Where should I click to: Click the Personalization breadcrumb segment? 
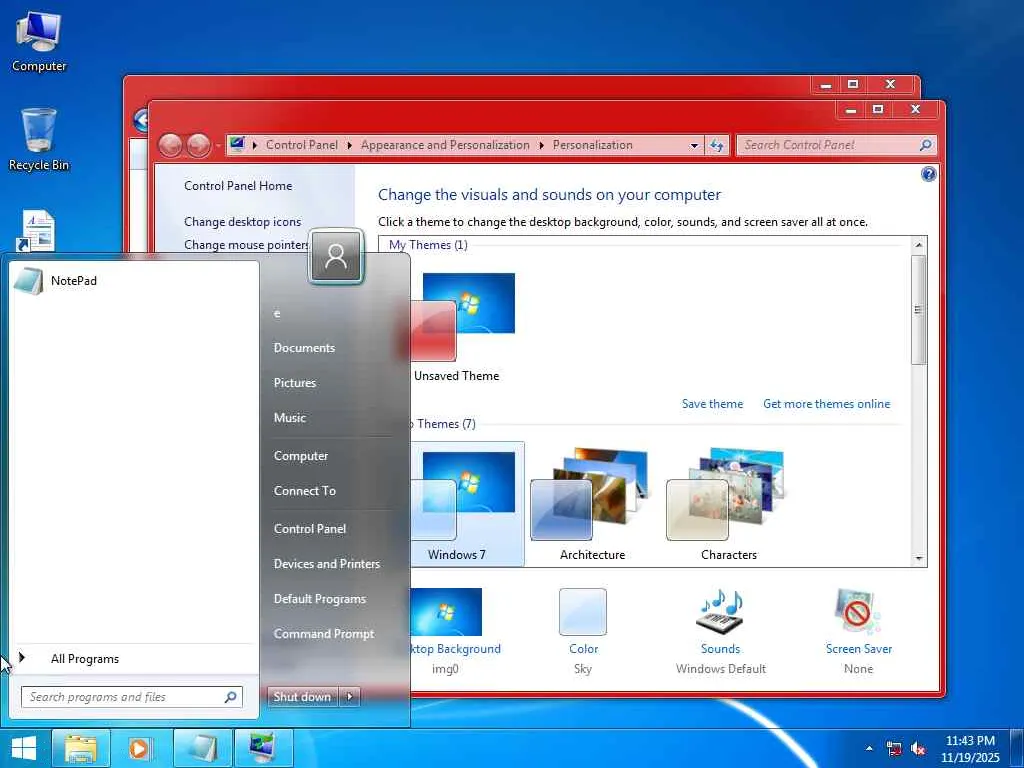point(592,145)
